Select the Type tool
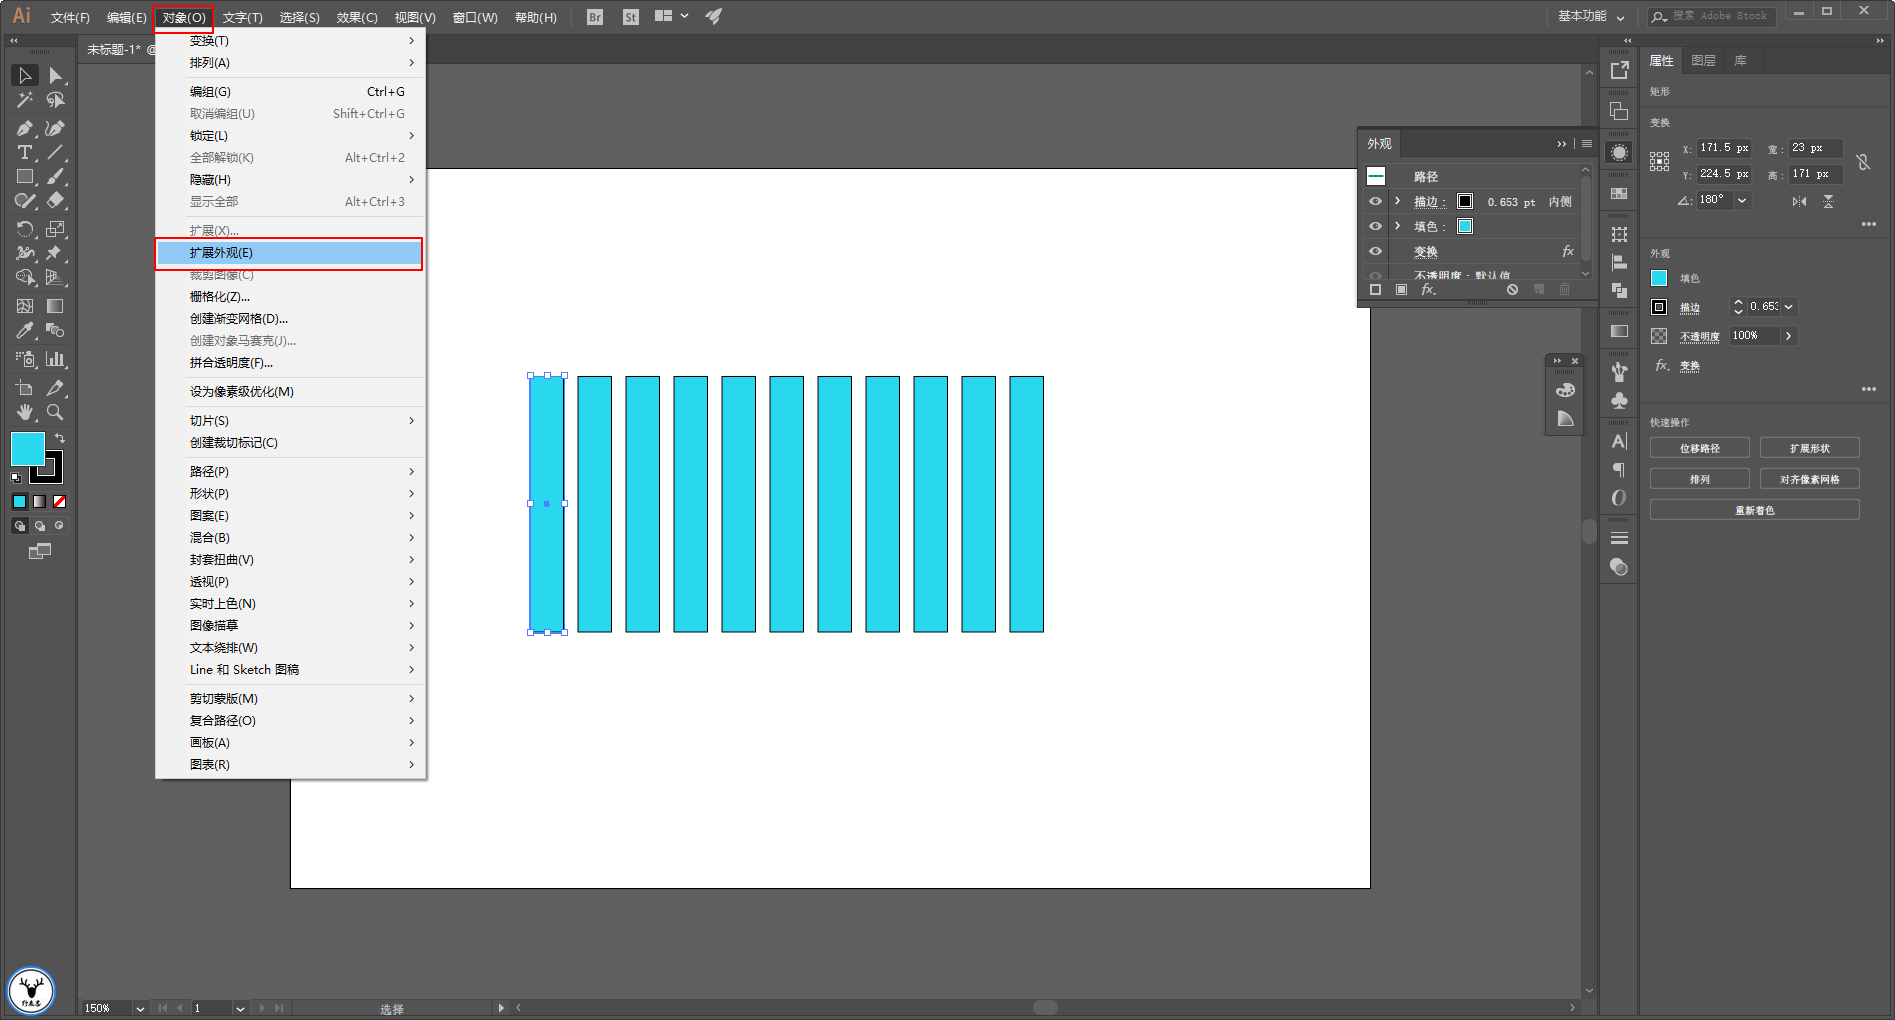Screen dimensions: 1895x1020 [25, 152]
